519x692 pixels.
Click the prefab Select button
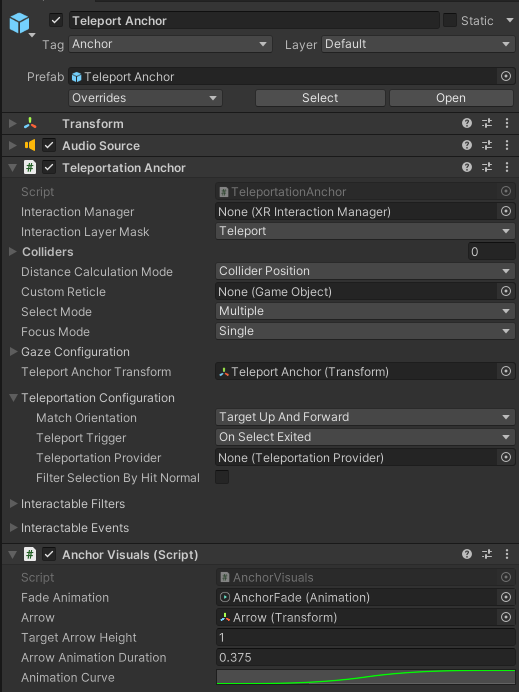(320, 98)
